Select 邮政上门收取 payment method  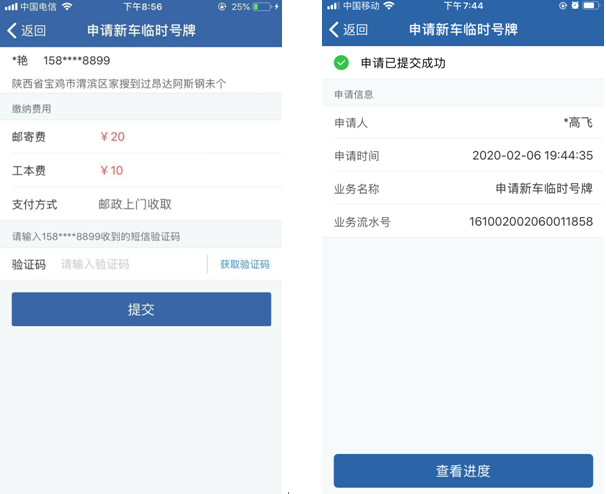coord(135,204)
